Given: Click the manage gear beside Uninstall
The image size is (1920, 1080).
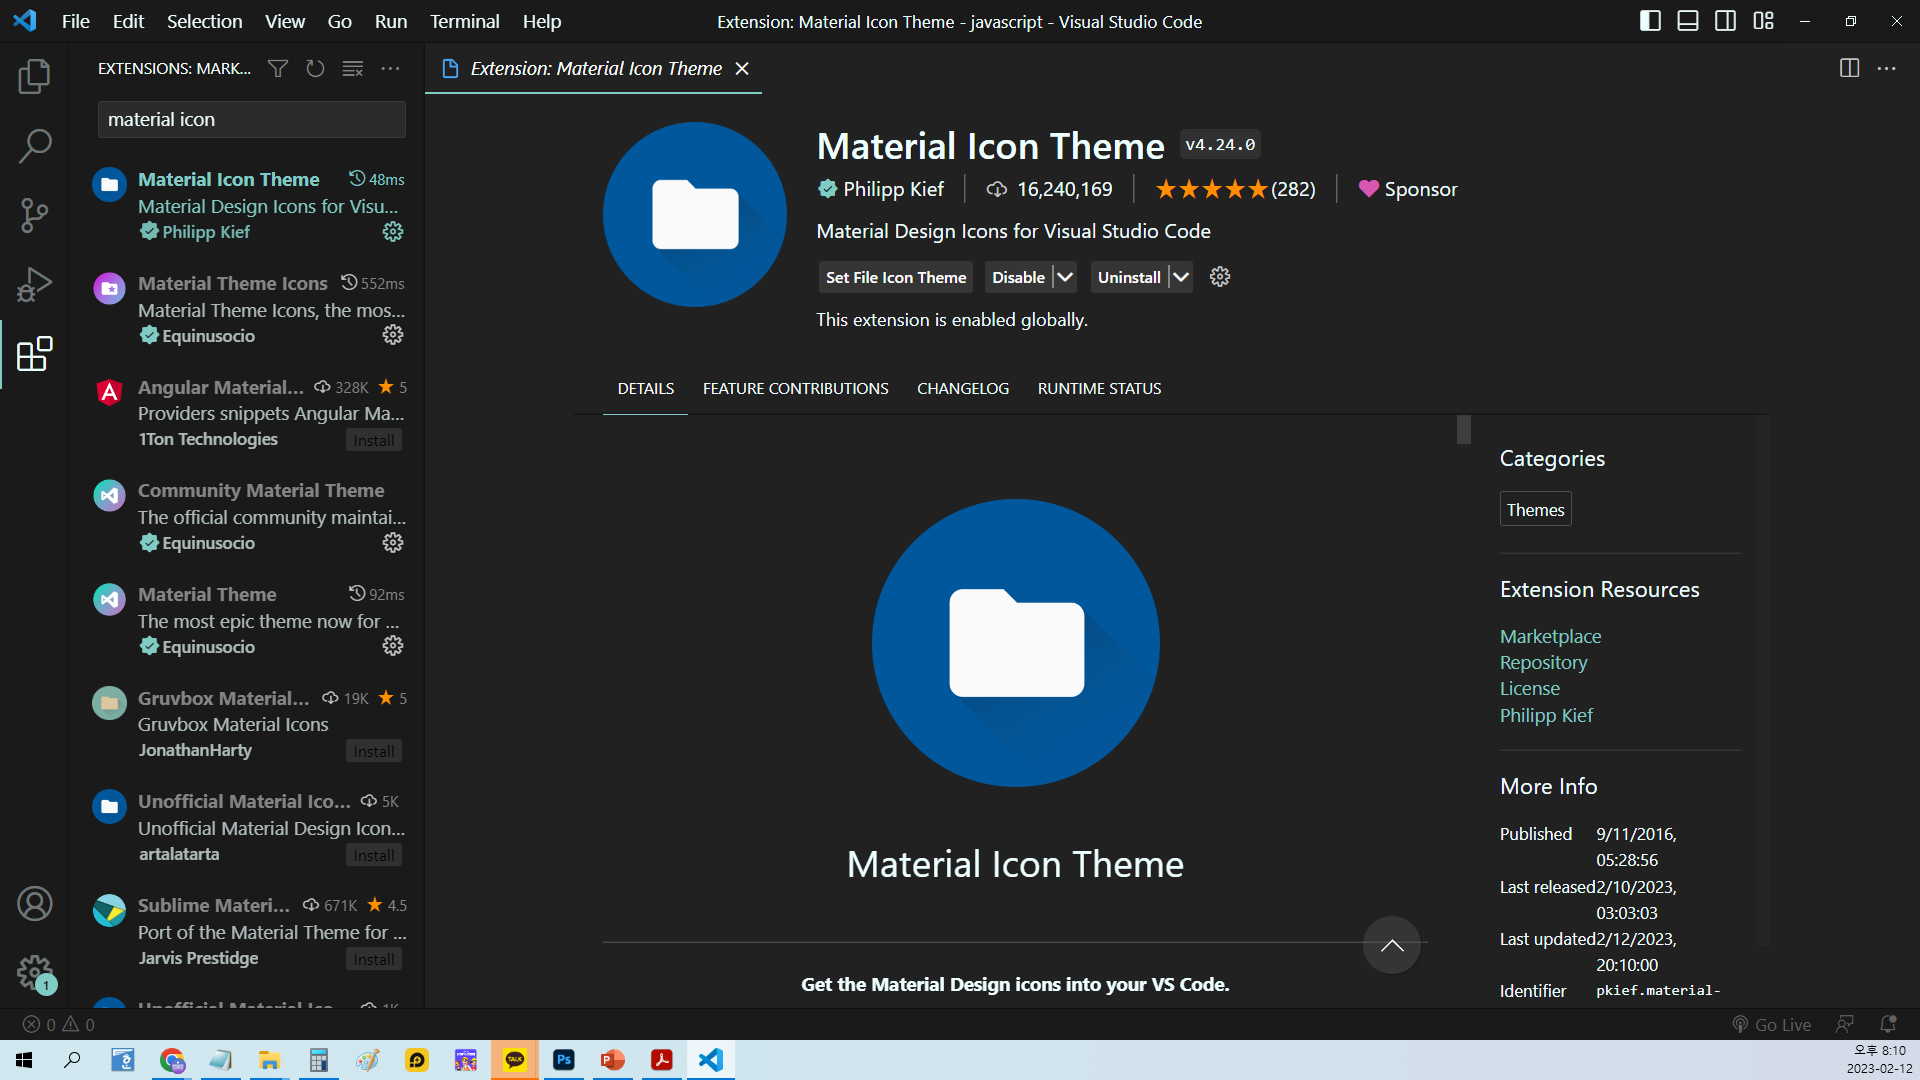Looking at the screenshot, I should point(1219,277).
